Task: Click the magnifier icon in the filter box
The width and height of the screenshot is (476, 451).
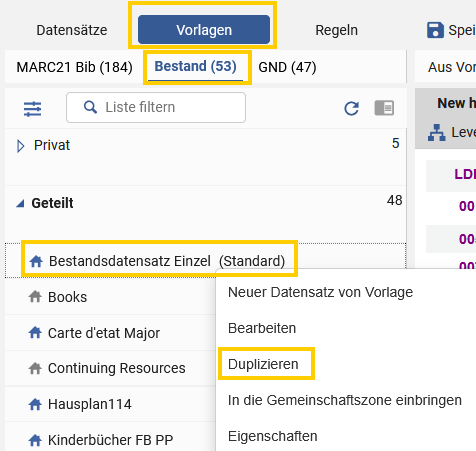Action: (x=90, y=107)
